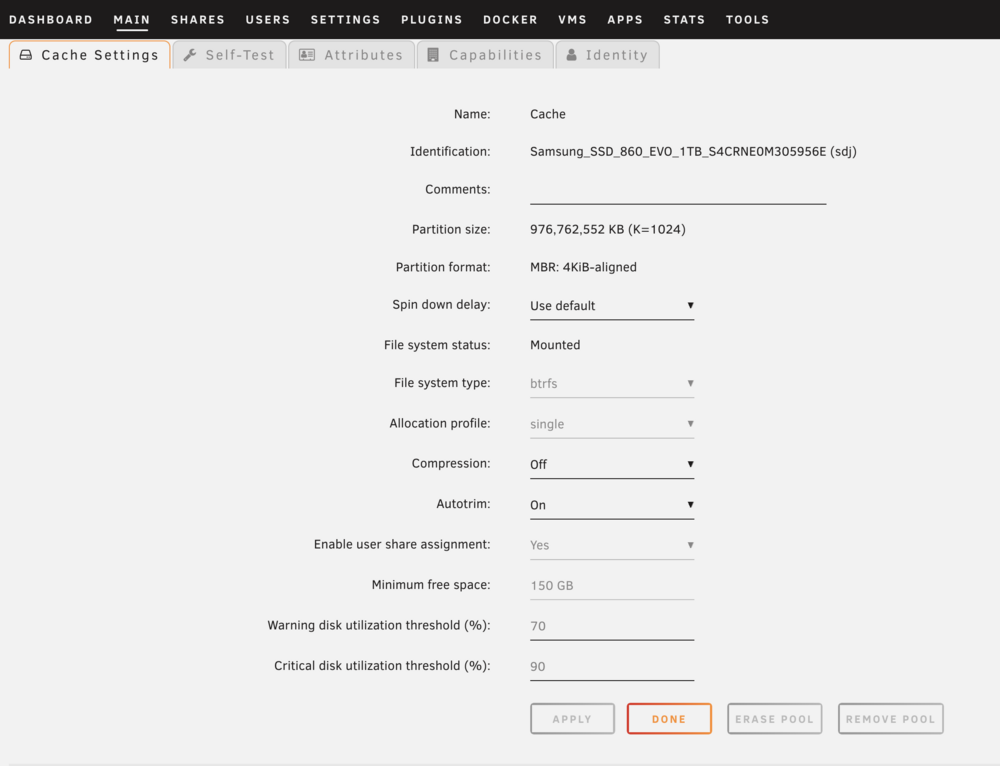This screenshot has width=1000, height=766.
Task: Open the Allocation profile dropdown
Action: click(x=612, y=424)
